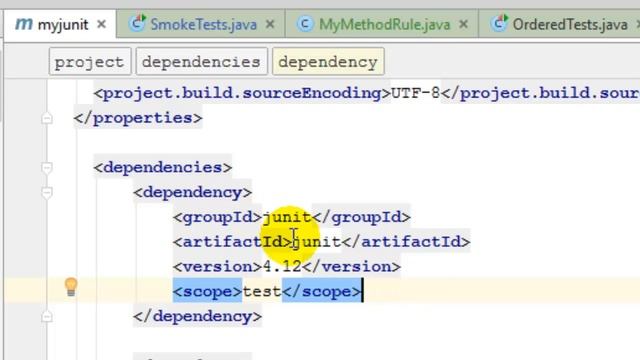Click the junit value inside groupId
This screenshot has height=360, width=640.
[x=287, y=218]
